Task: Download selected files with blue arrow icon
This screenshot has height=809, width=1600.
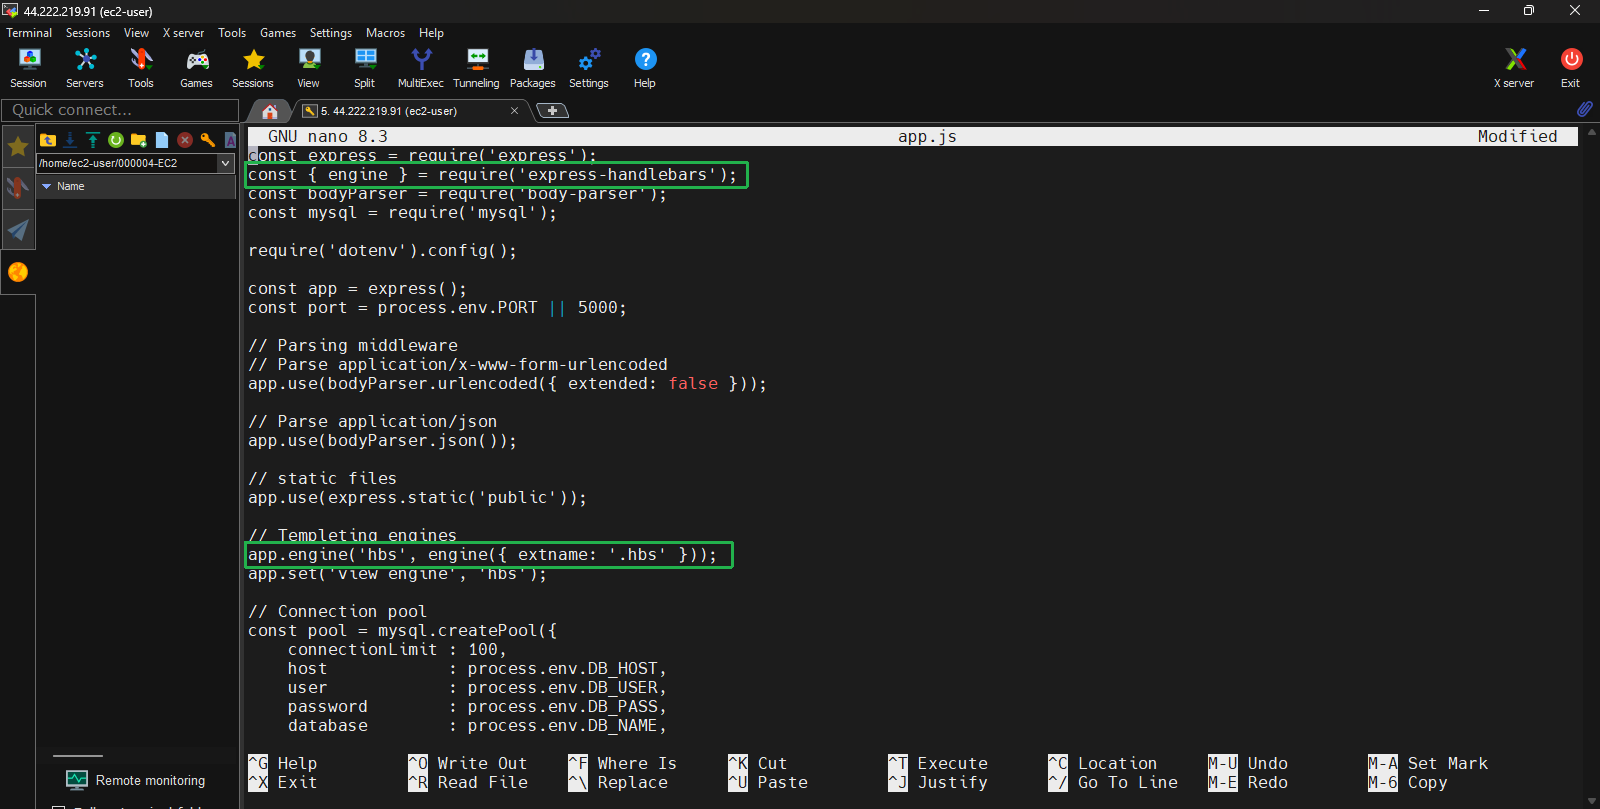Action: 70,140
